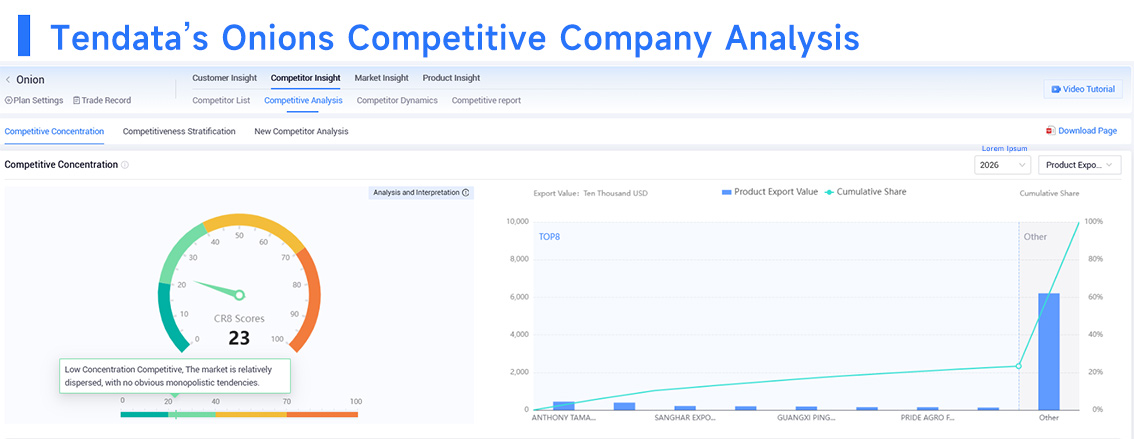Viewport: 1134px width, 439px height.
Task: Switch to Market Insight tab
Action: tap(381, 78)
